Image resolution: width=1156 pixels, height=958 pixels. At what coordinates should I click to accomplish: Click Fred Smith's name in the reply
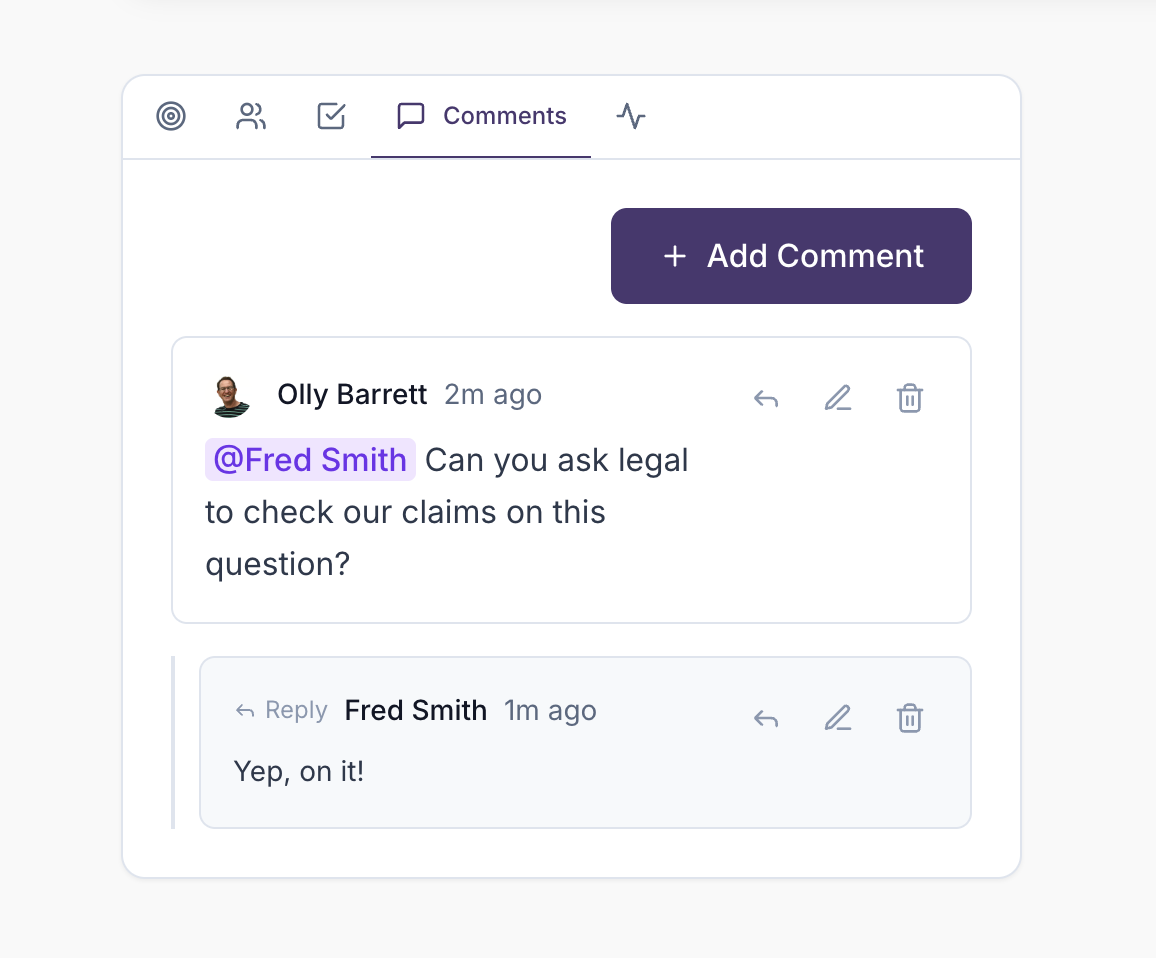(415, 710)
